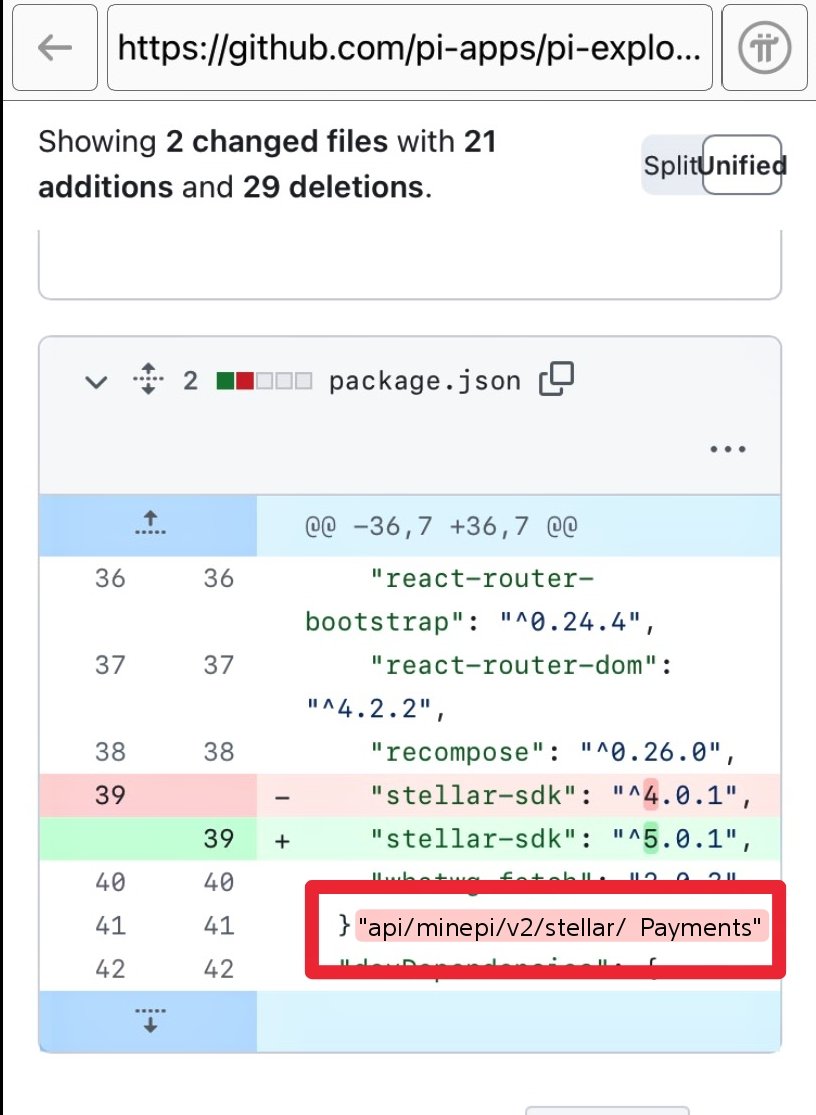Select deleted line stellar-sdk ^4.0.1
This screenshot has height=1115, width=816.
point(410,795)
